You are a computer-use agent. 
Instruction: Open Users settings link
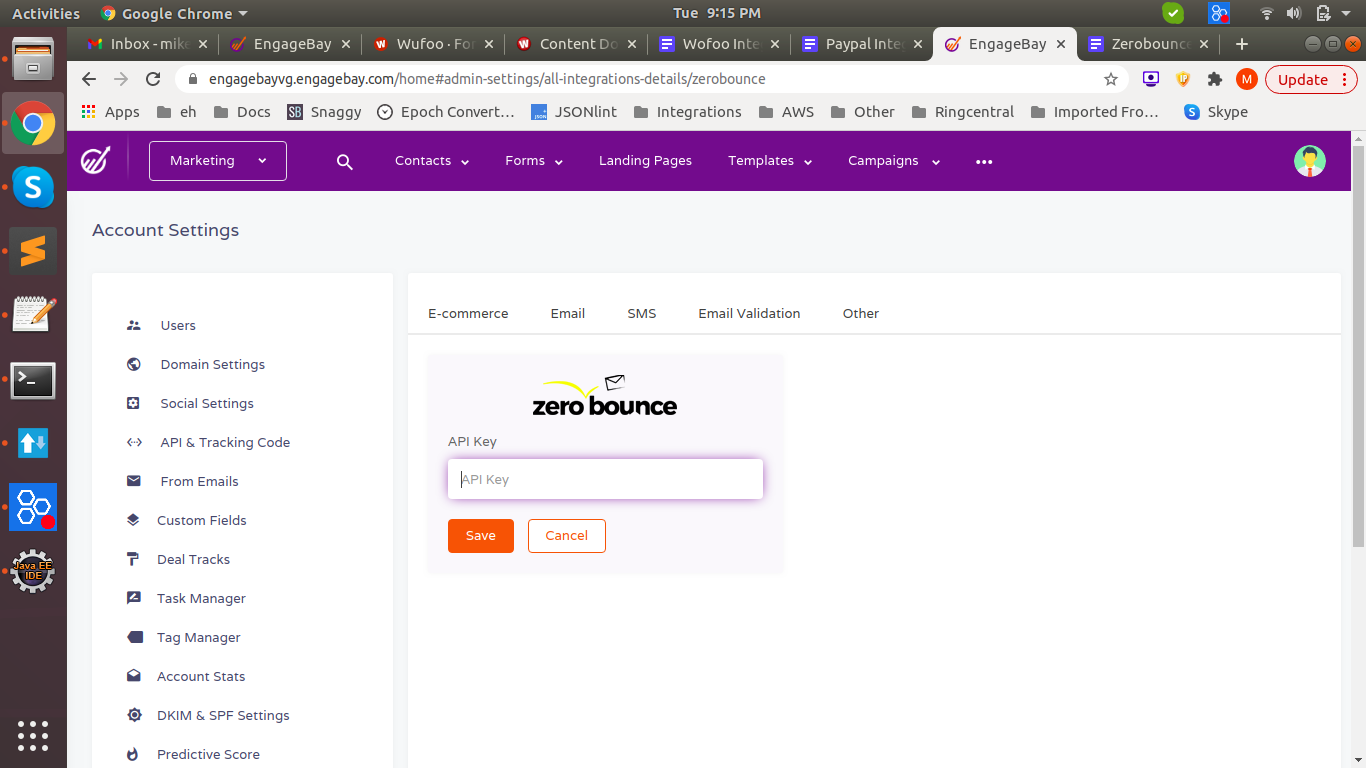coord(178,325)
